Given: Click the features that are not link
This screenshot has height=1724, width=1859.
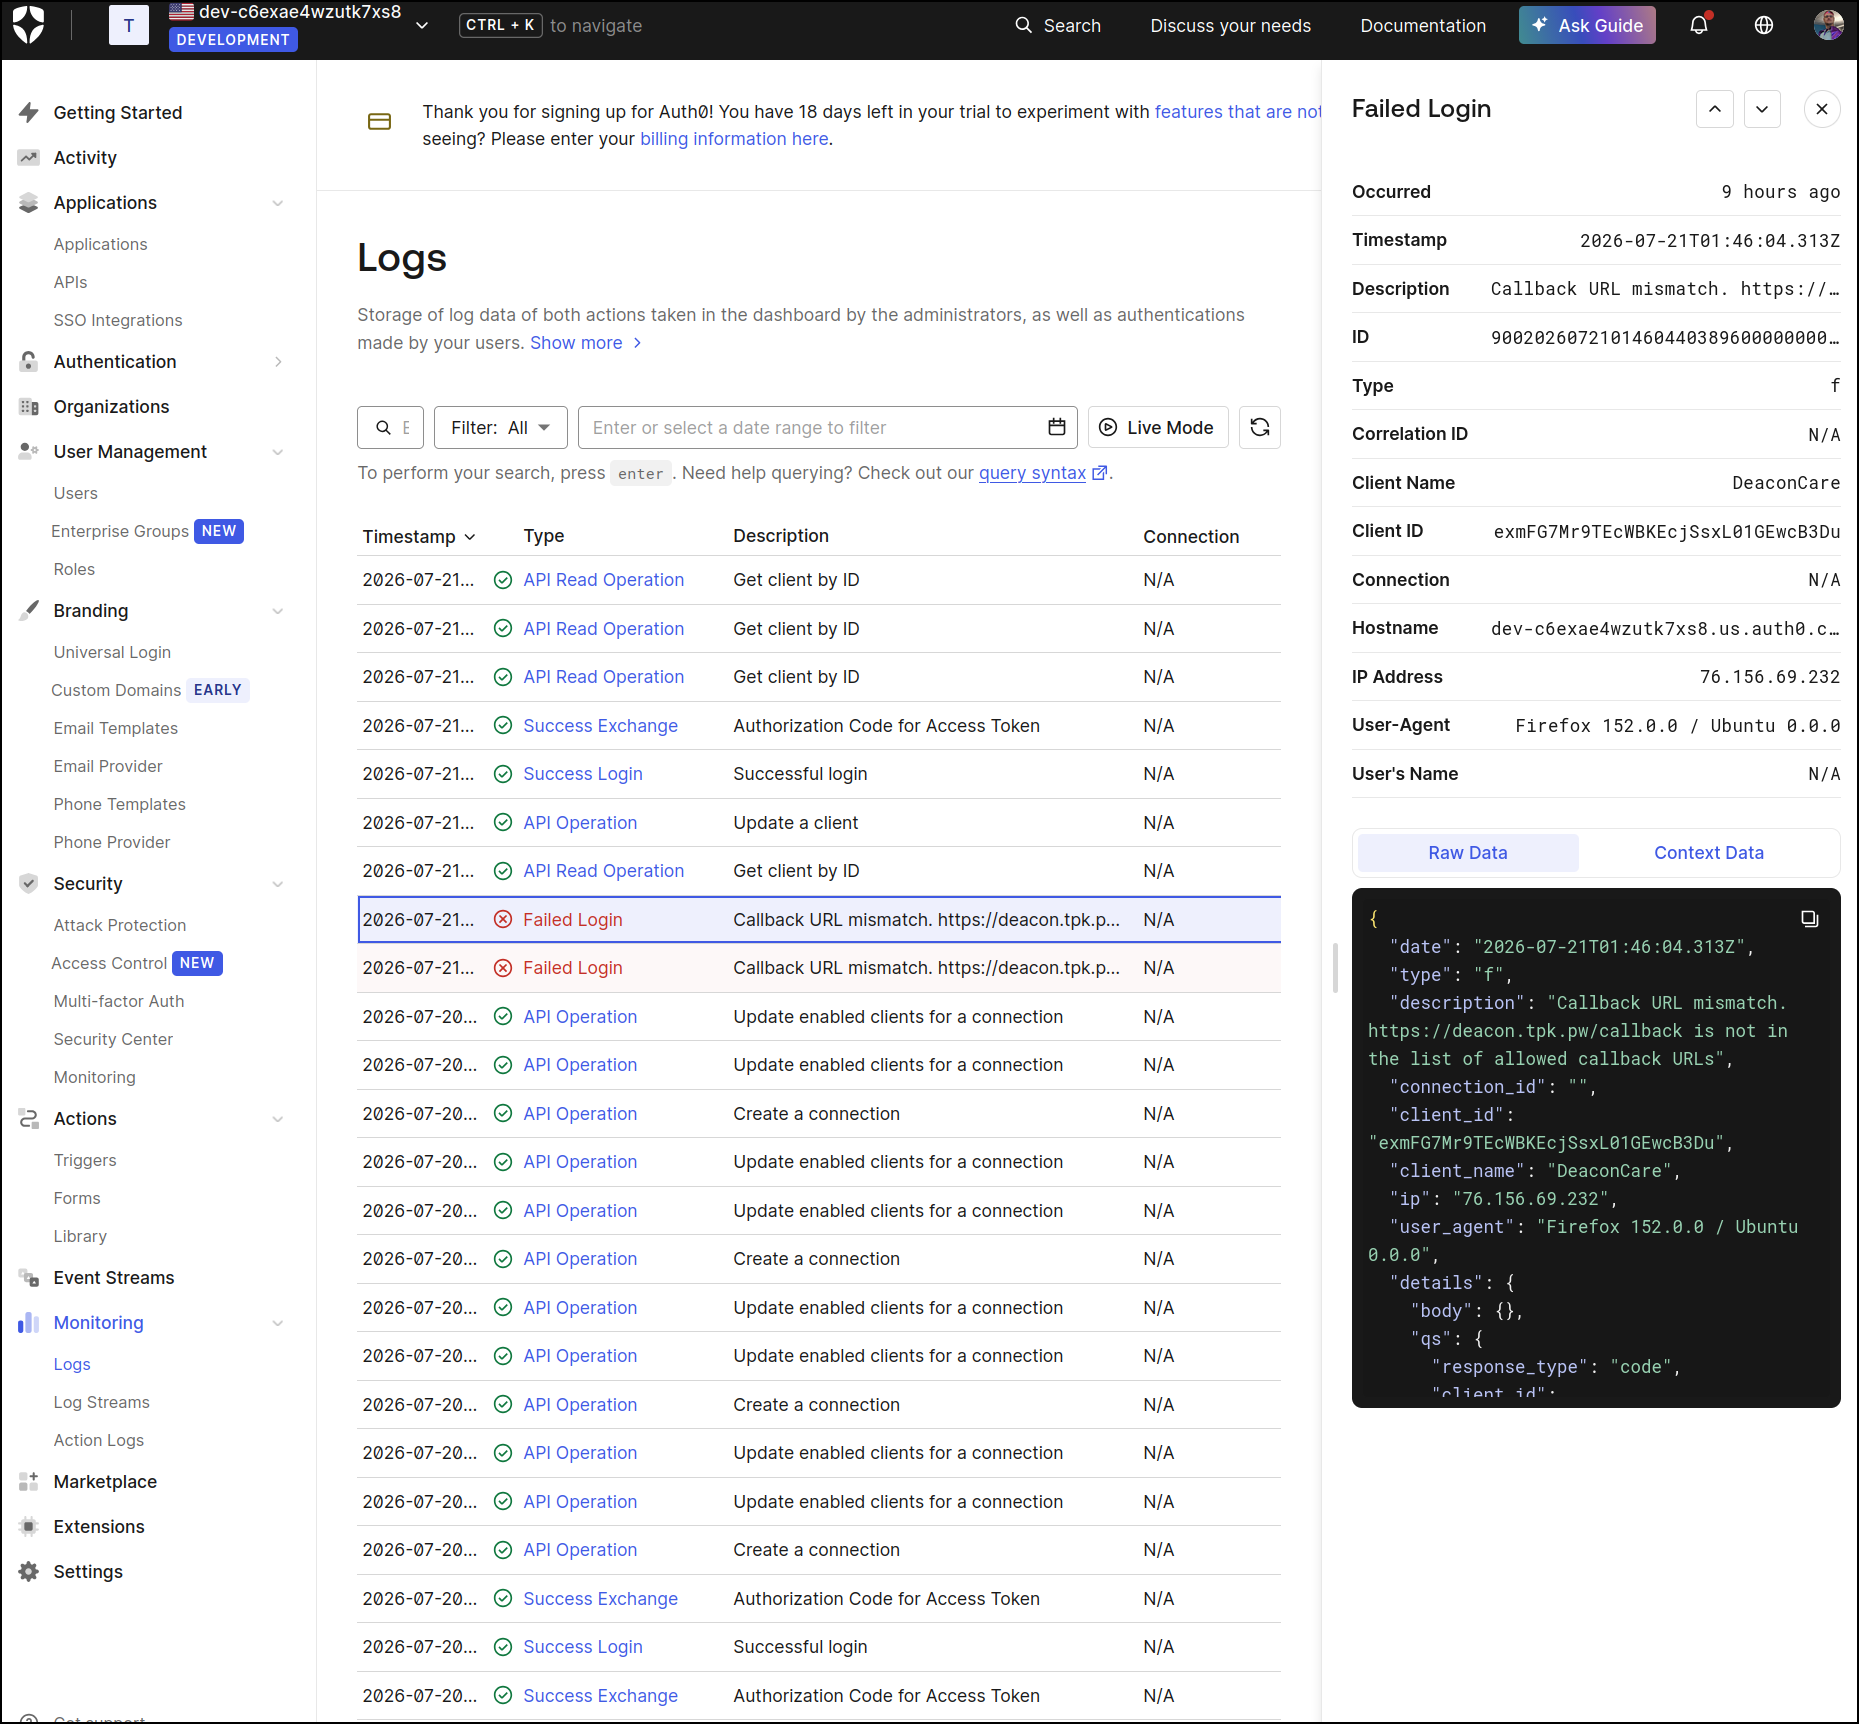Looking at the screenshot, I should click(1238, 112).
